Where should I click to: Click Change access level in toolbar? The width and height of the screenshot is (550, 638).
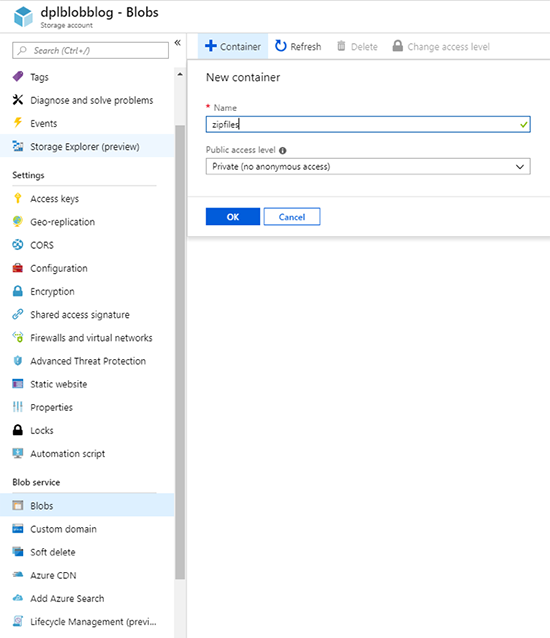point(441,46)
